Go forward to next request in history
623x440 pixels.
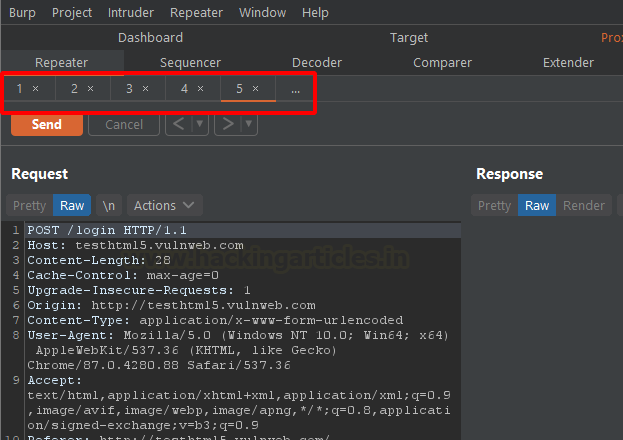click(x=228, y=124)
